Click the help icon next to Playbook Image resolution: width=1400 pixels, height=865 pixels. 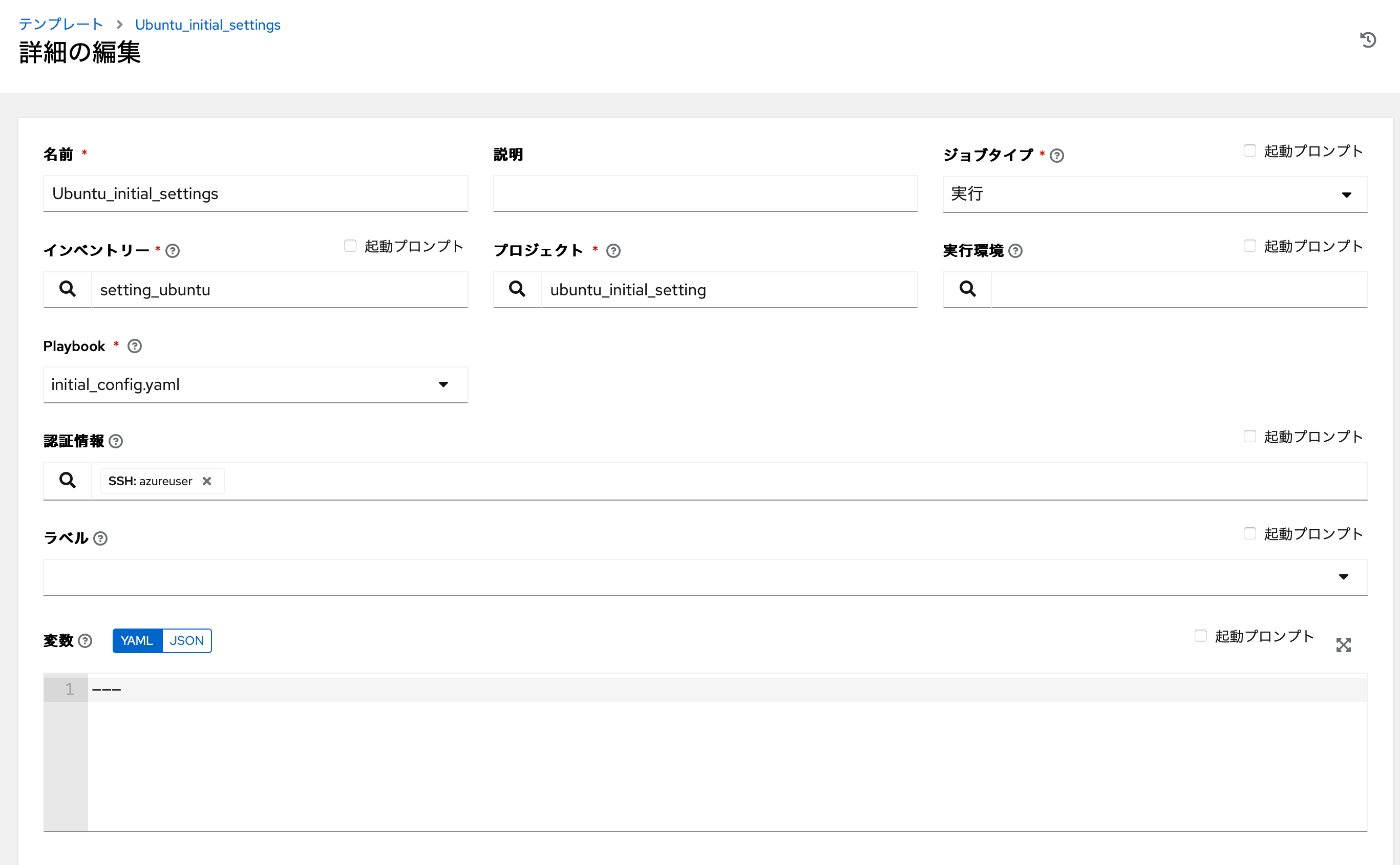click(x=135, y=346)
